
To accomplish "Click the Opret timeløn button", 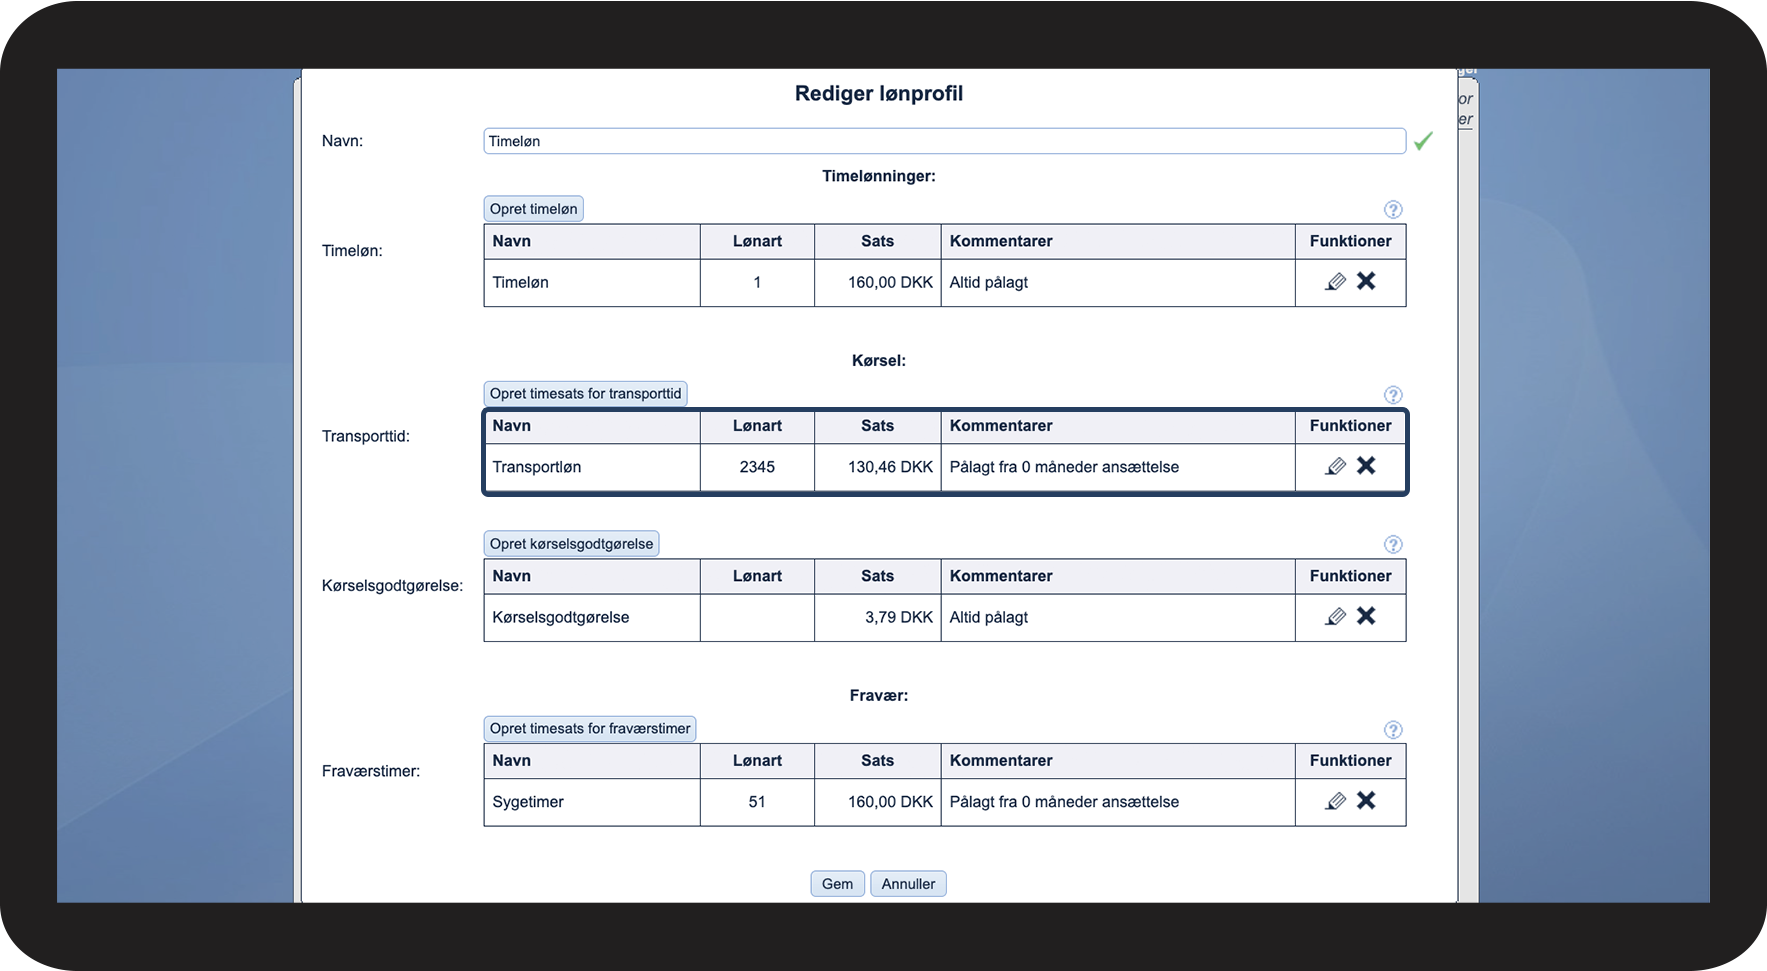I will [534, 209].
